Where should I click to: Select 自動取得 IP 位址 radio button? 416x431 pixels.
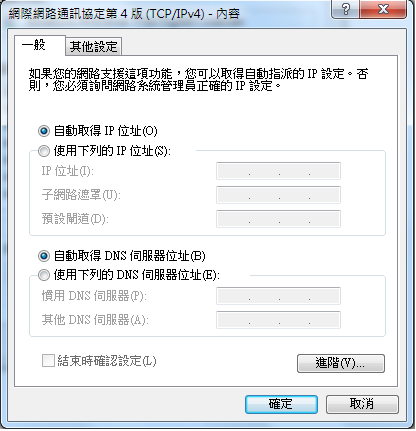(x=44, y=131)
